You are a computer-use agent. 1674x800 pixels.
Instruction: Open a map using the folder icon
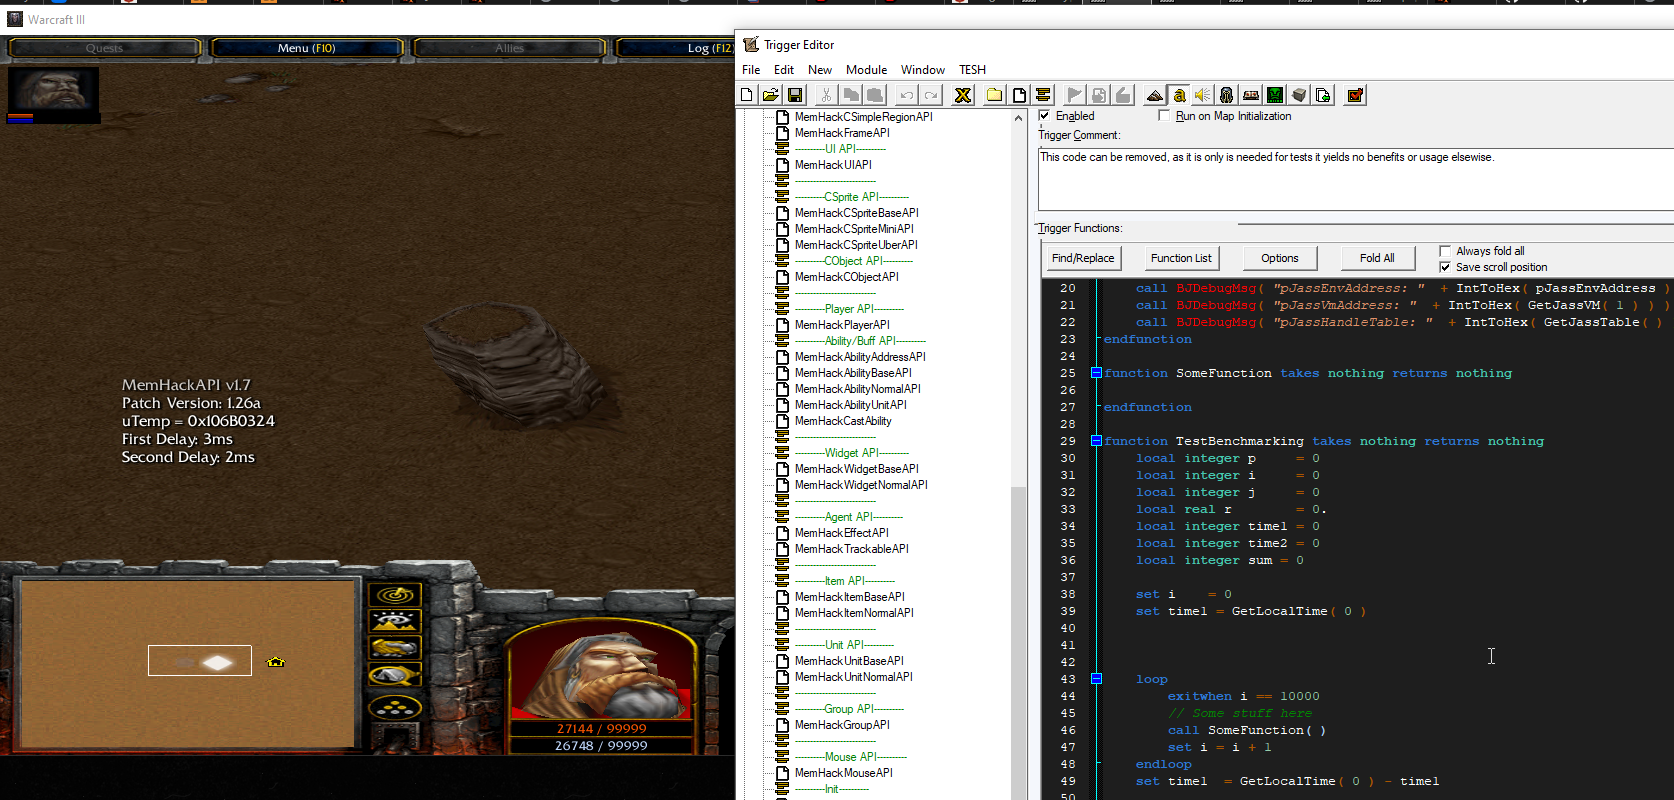(x=771, y=95)
